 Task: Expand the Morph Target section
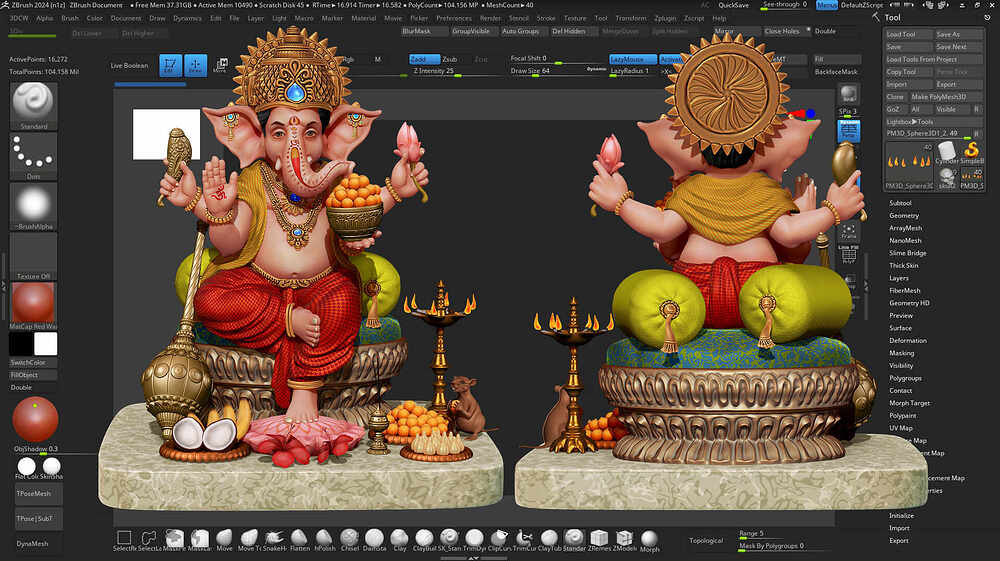pyautogui.click(x=909, y=403)
